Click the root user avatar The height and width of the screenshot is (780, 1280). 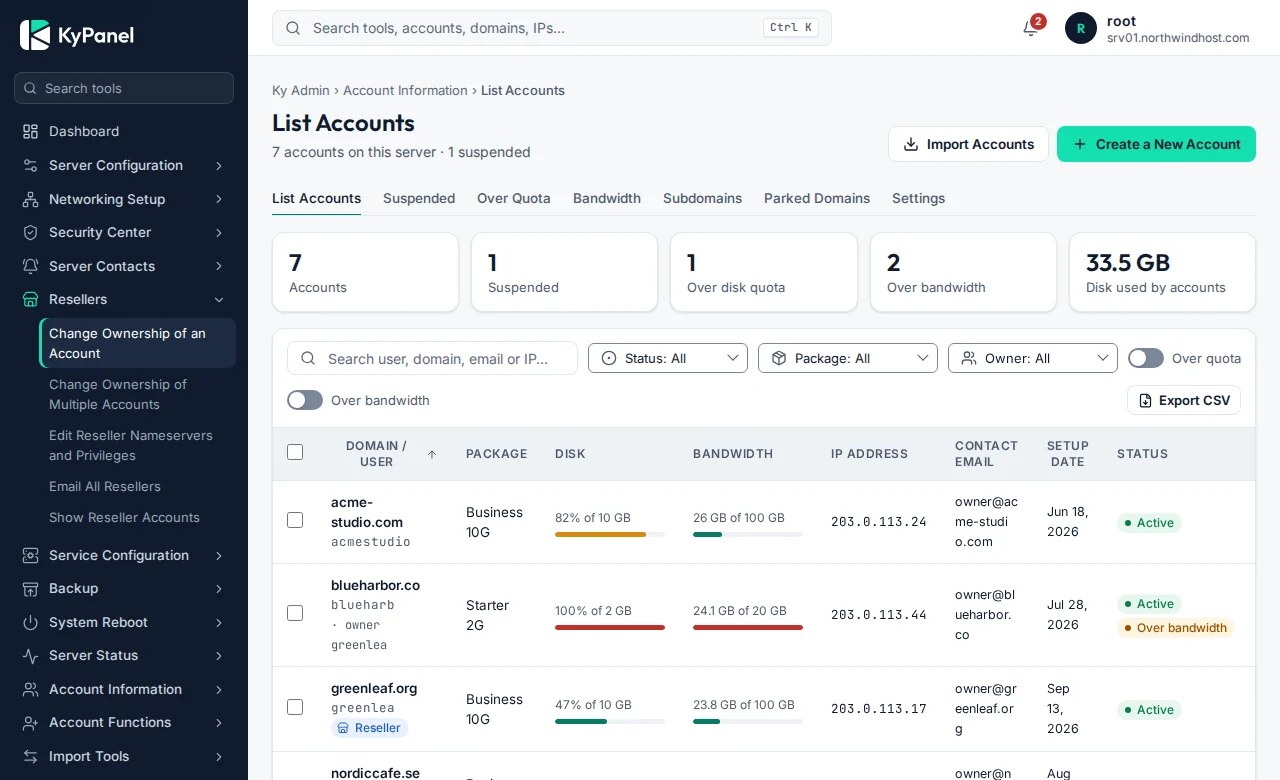coord(1081,28)
